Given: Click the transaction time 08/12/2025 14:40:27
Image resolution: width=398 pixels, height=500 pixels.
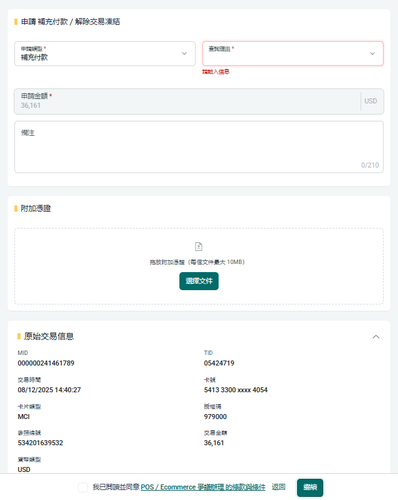Looking at the screenshot, I should pos(49,390).
